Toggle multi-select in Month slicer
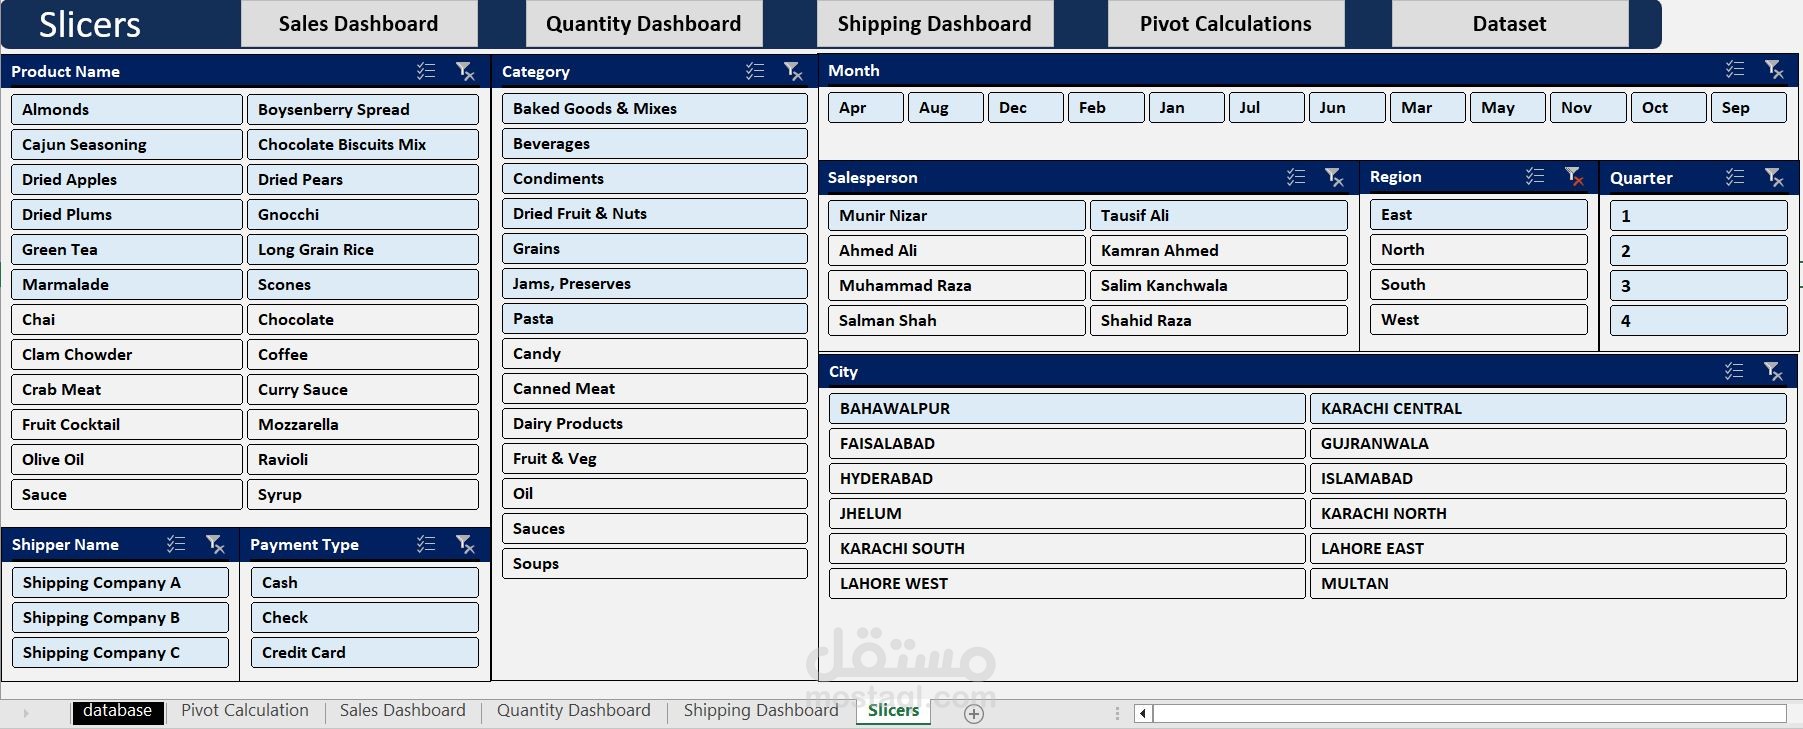The image size is (1803, 729). [x=1735, y=70]
